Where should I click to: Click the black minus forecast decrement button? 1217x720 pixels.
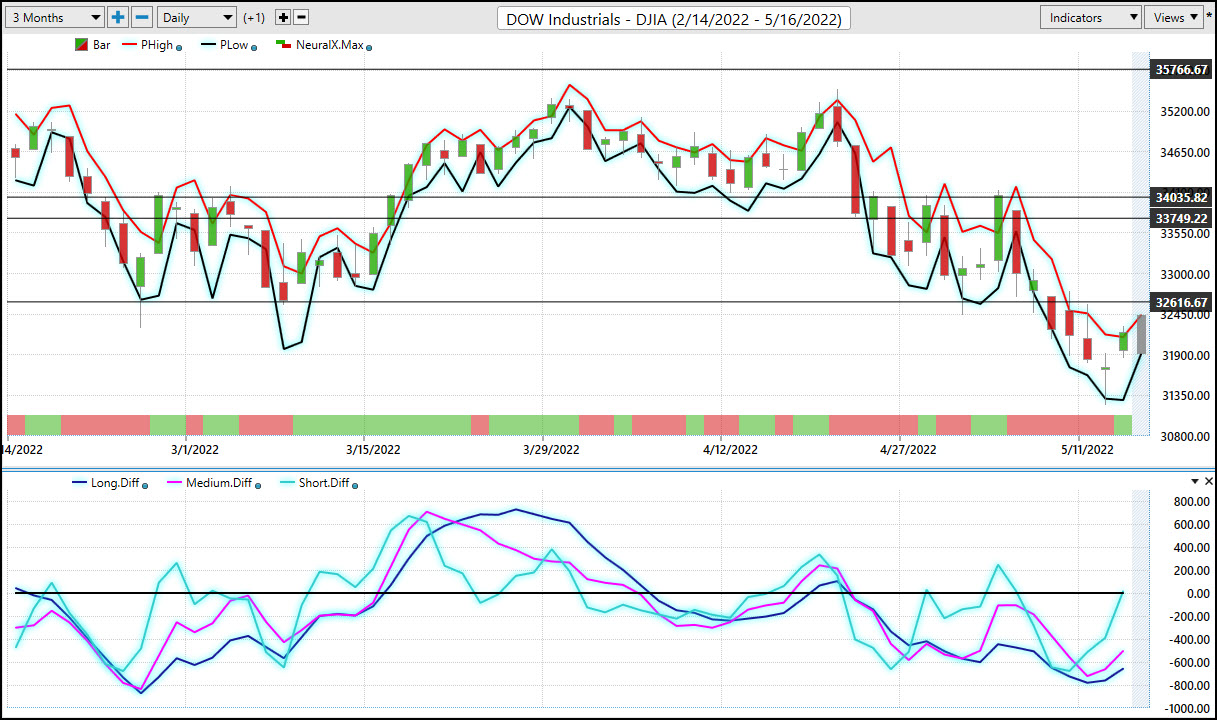coord(302,17)
